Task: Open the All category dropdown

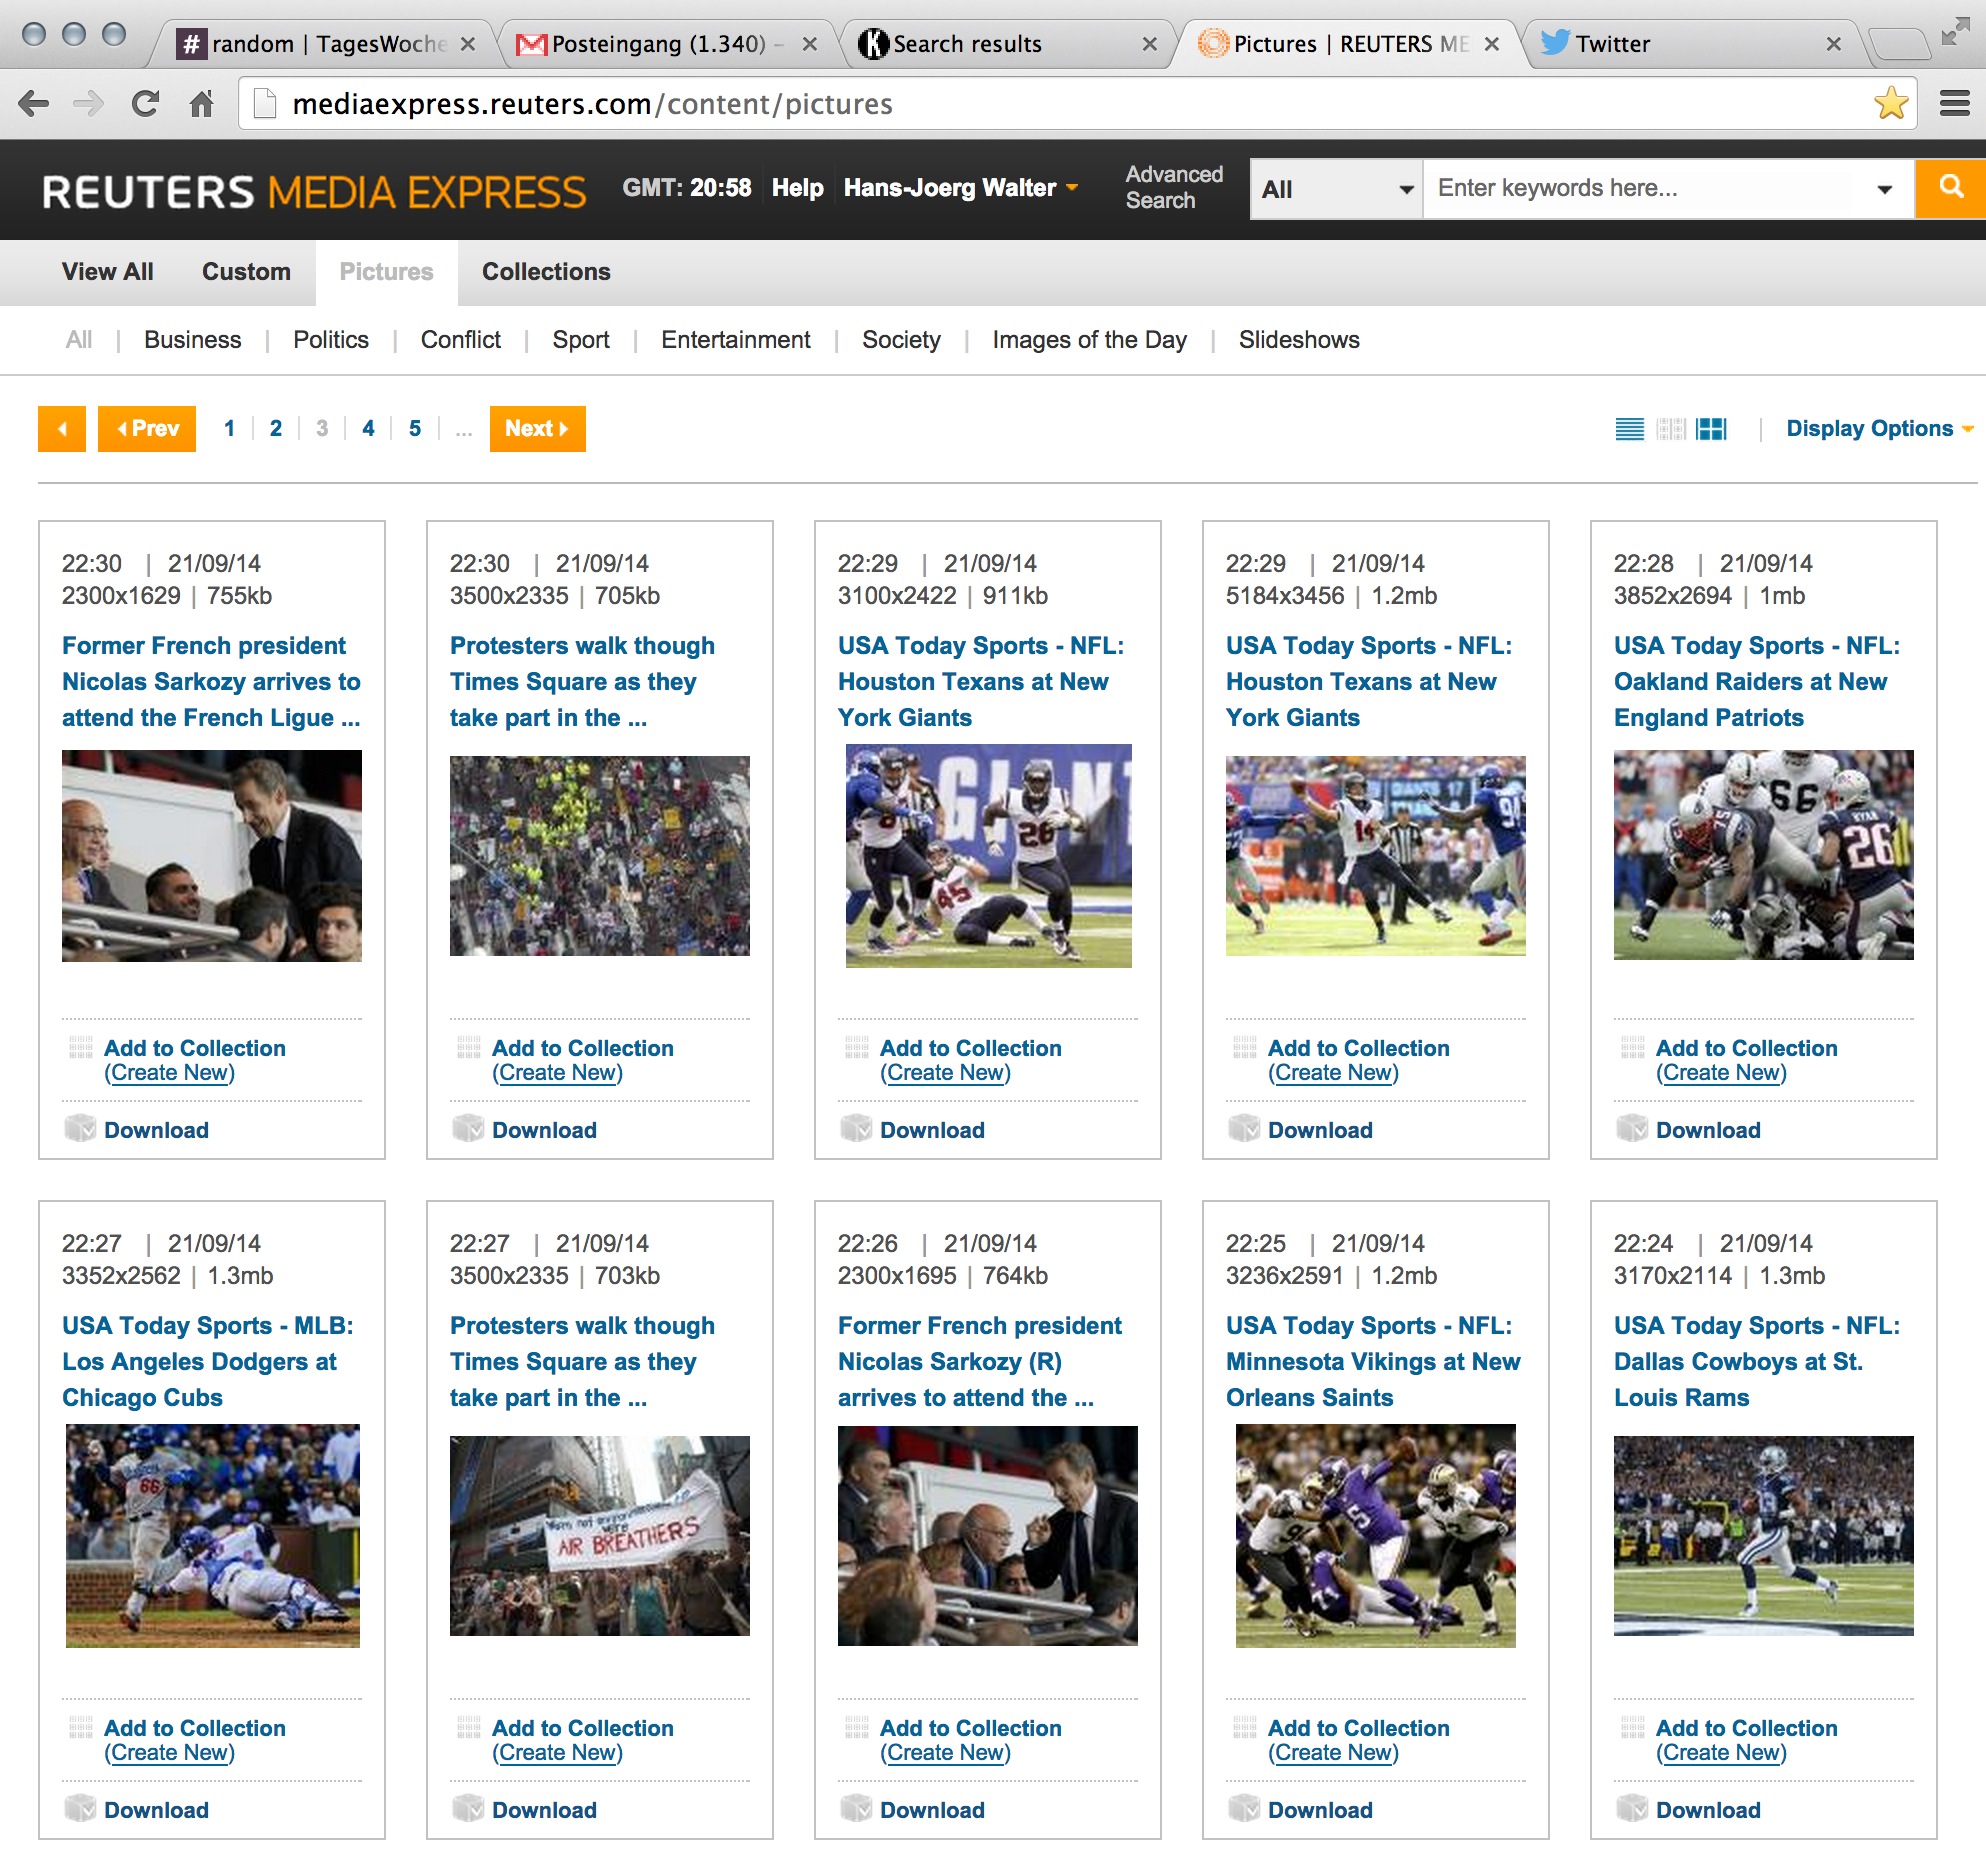Action: pos(1336,189)
